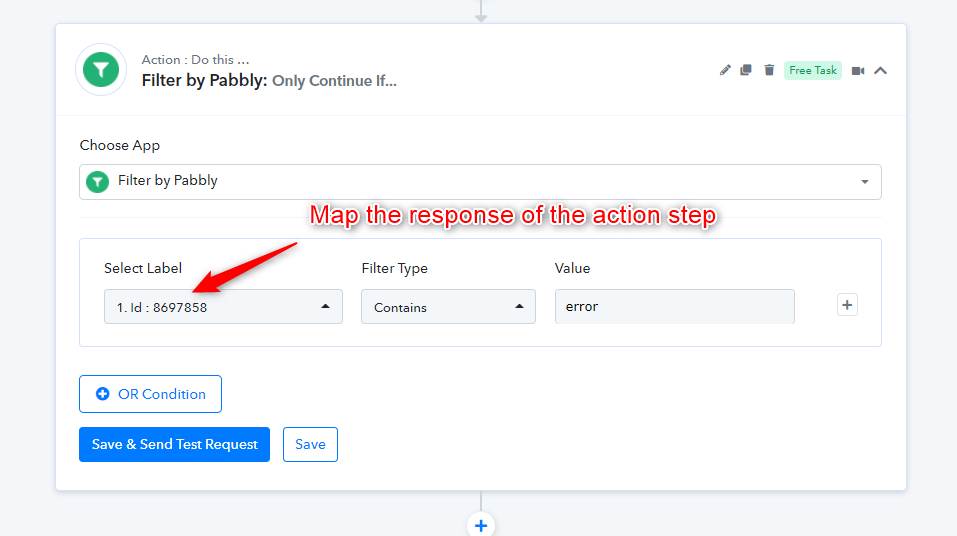Click the pencil edit icon in header
The image size is (957, 536).
(724, 70)
